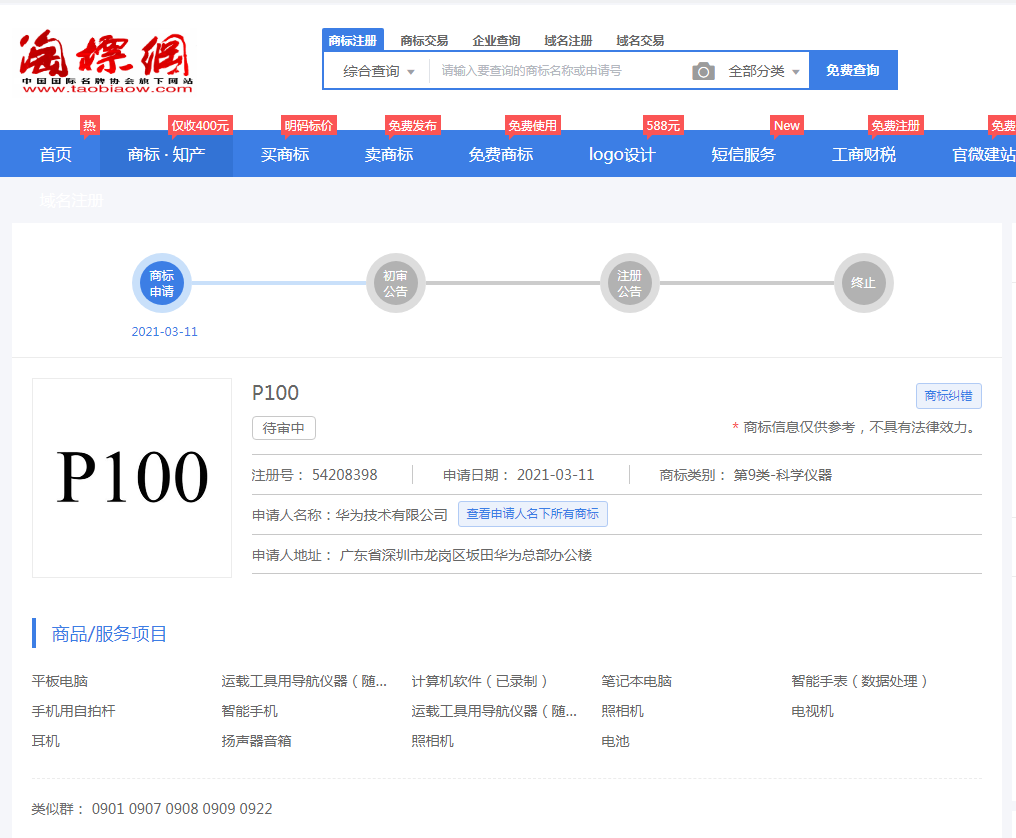The height and width of the screenshot is (838, 1016).
Task: Click the P100 trademark image thumbnail
Action: coord(132,478)
